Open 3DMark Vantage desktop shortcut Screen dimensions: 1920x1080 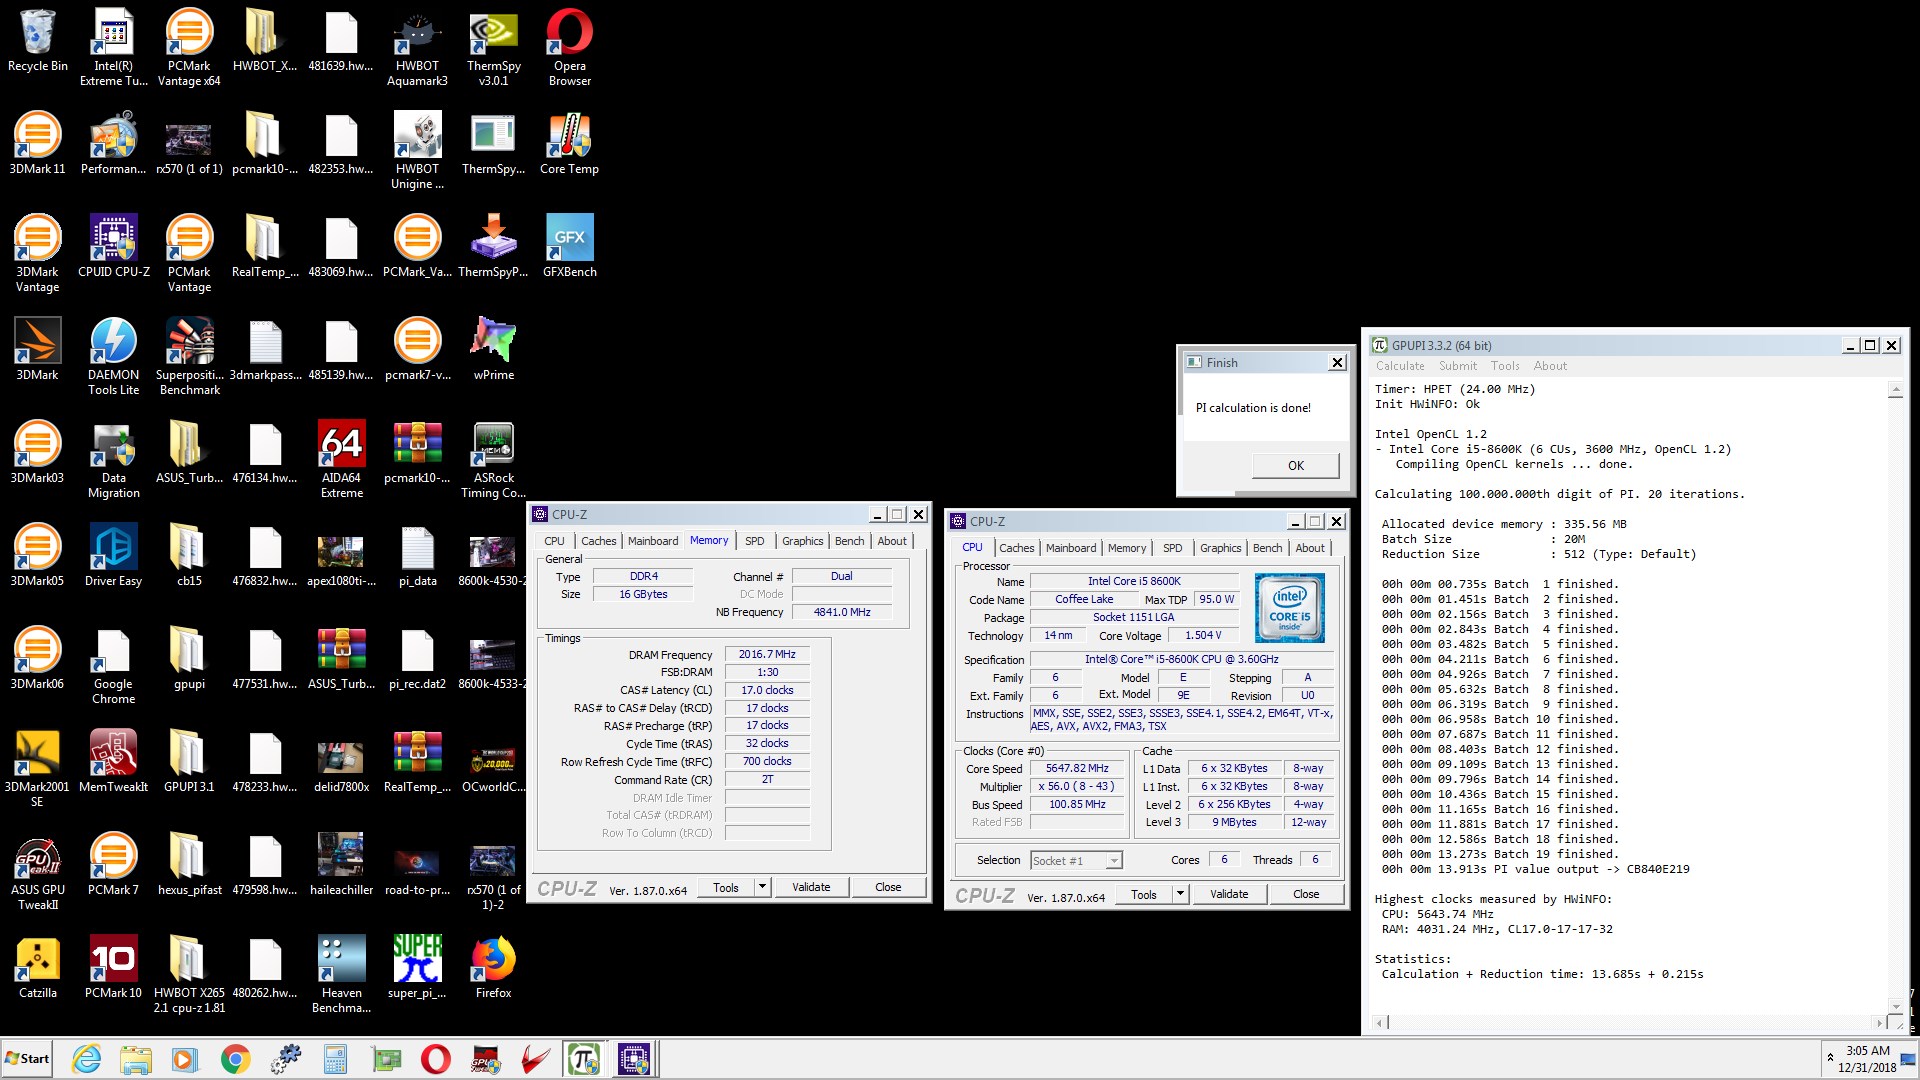point(37,254)
